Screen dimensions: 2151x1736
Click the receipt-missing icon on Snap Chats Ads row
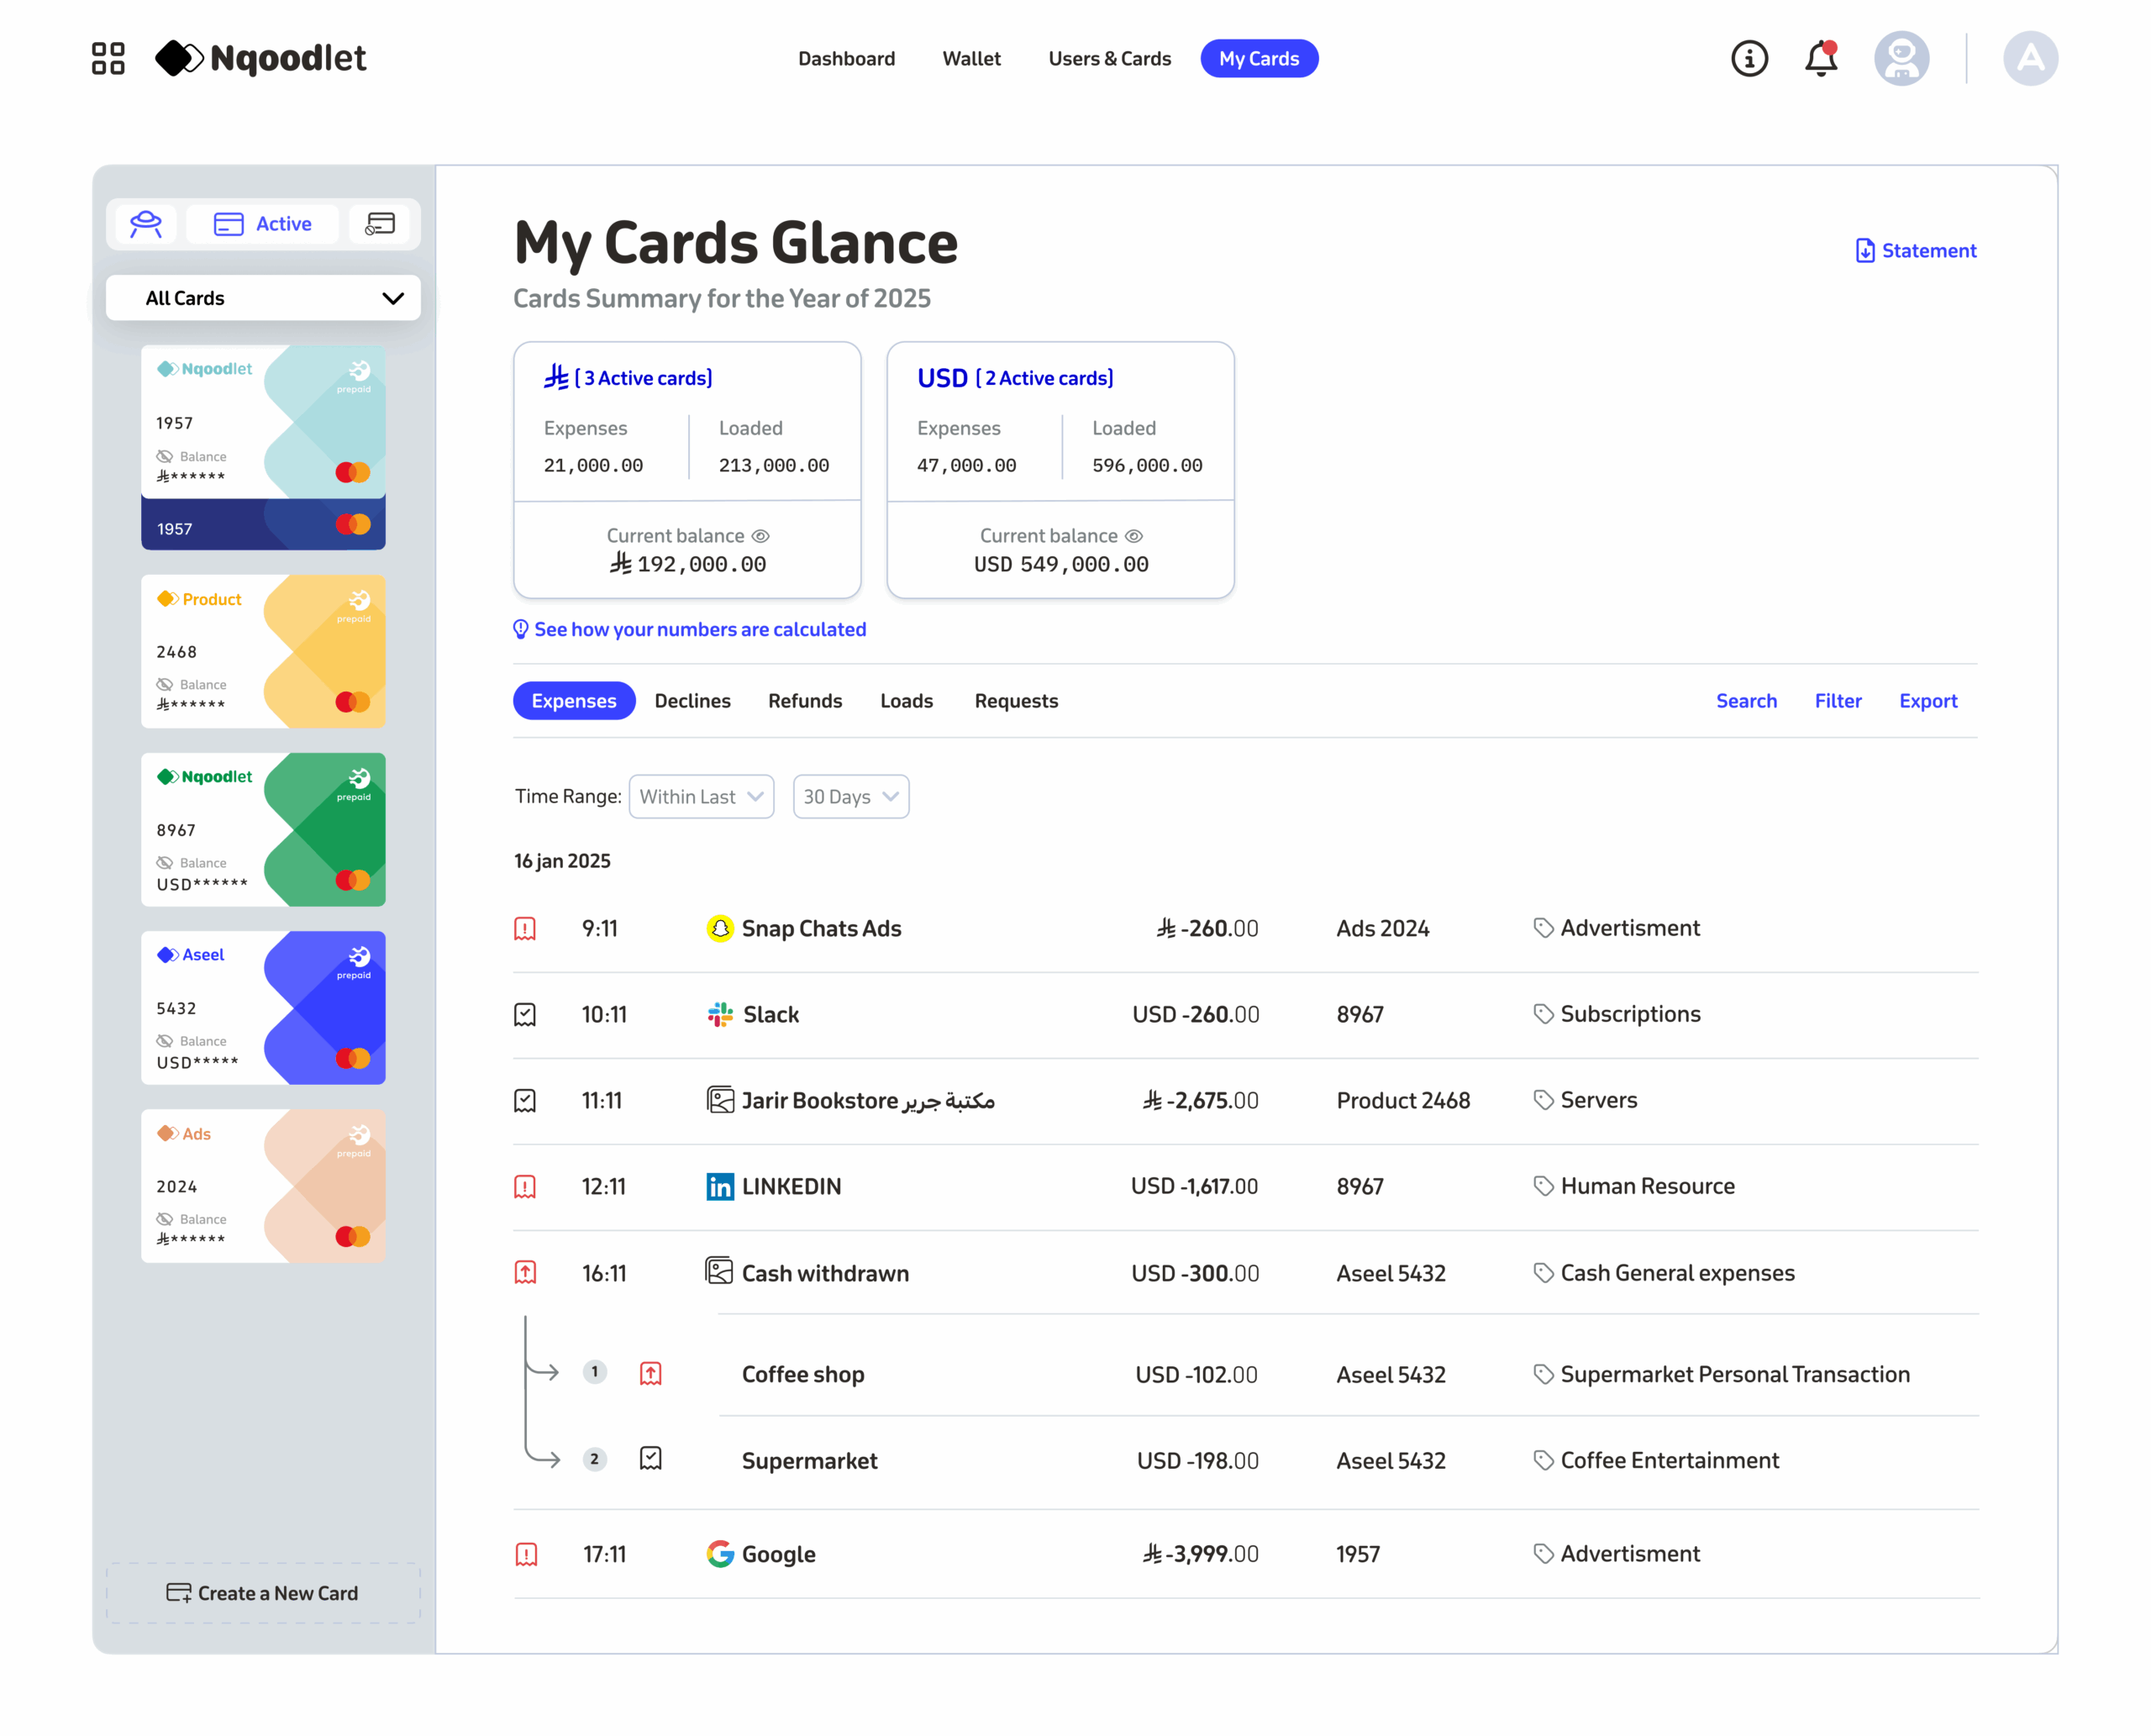525,928
